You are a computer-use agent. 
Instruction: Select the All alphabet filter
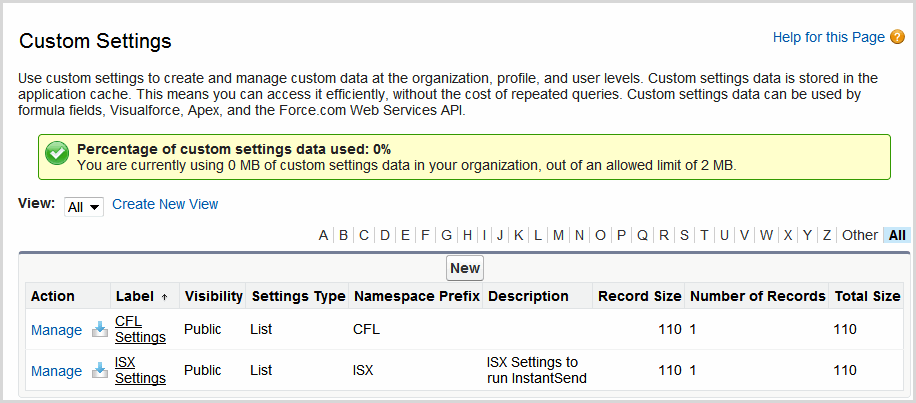click(x=897, y=235)
